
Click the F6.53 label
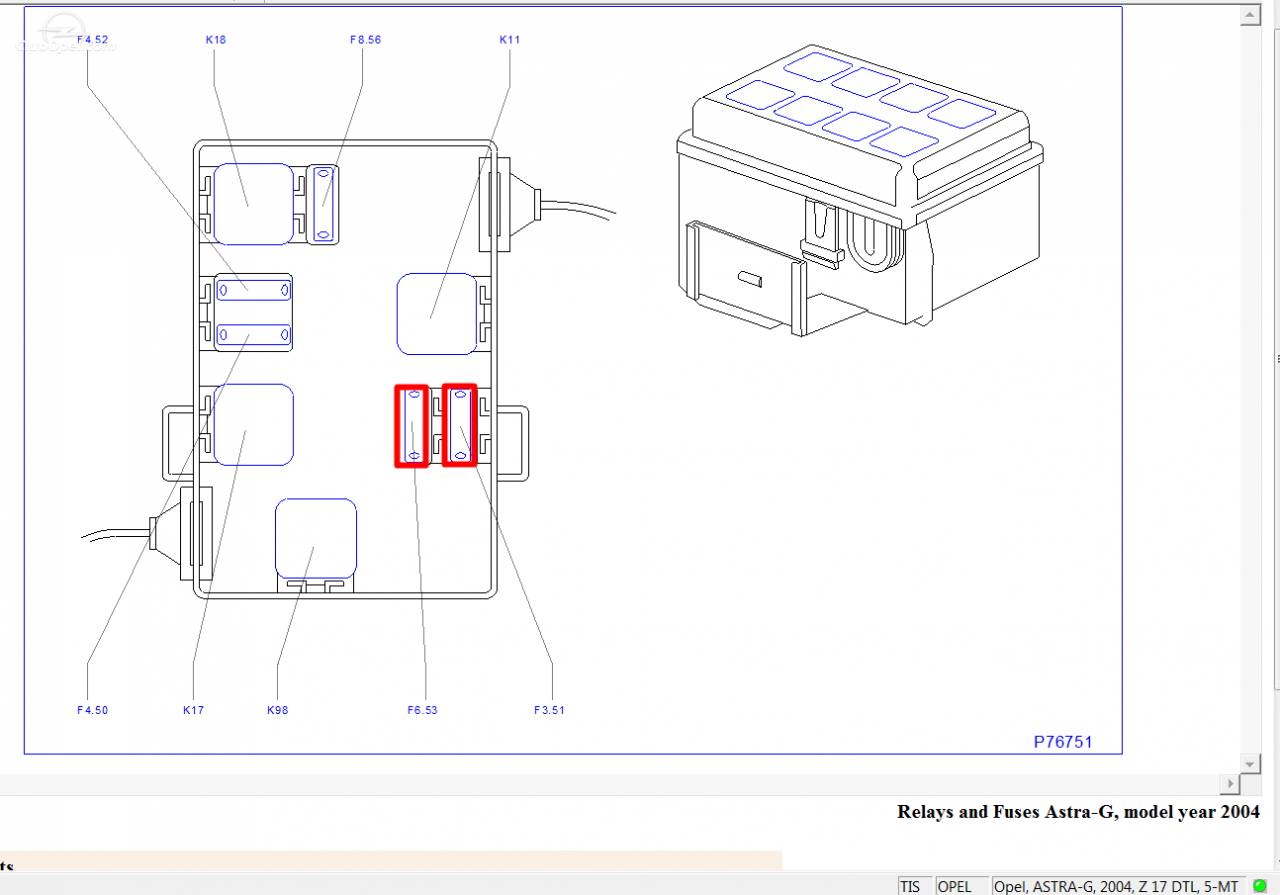tap(422, 710)
